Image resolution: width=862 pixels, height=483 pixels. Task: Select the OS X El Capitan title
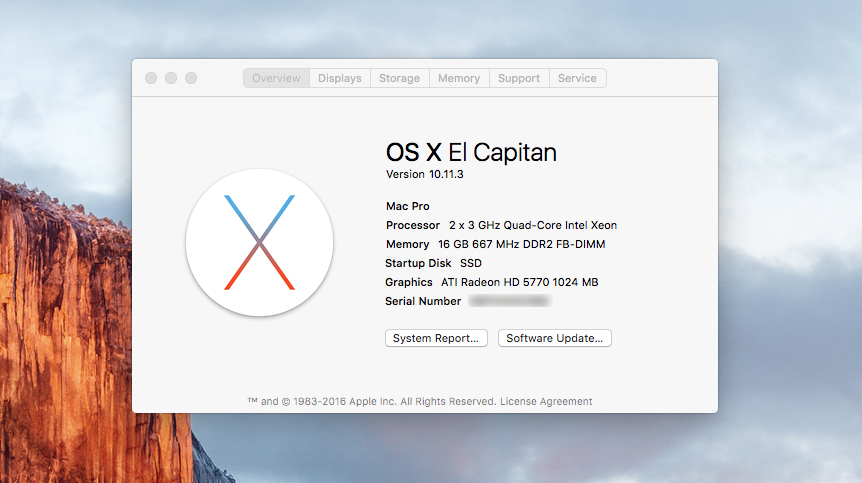click(471, 152)
